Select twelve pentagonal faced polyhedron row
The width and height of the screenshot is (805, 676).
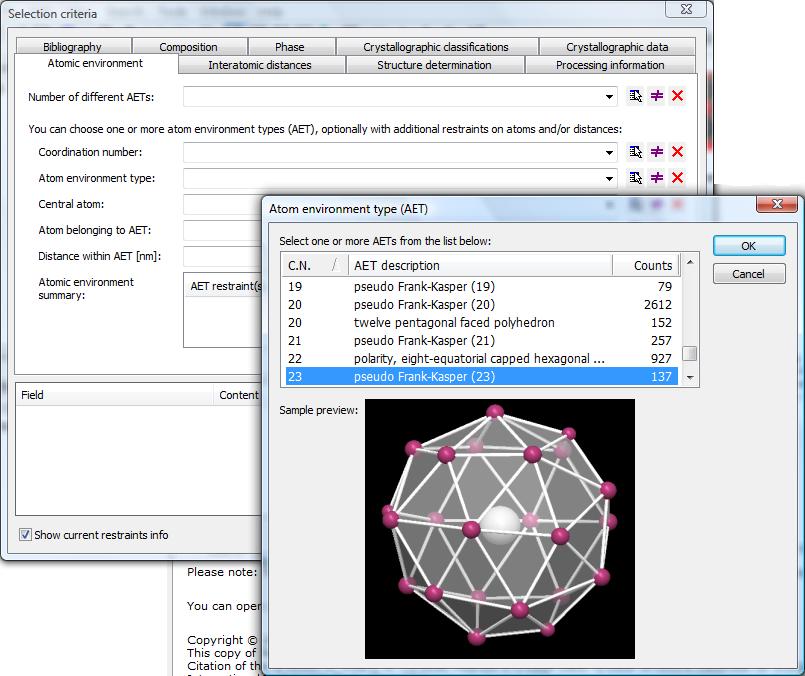point(454,322)
